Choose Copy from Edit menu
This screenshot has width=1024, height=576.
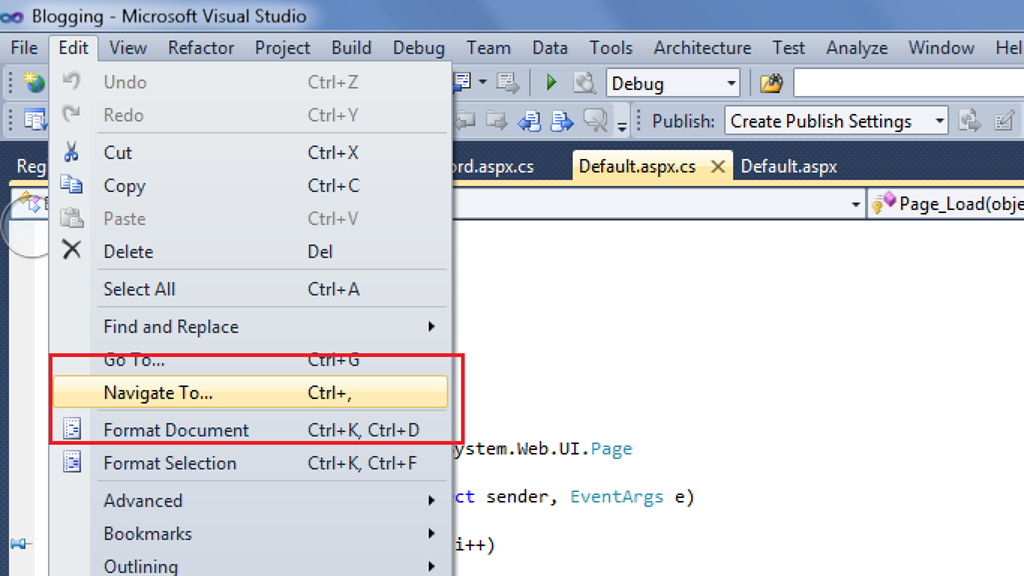click(251, 185)
